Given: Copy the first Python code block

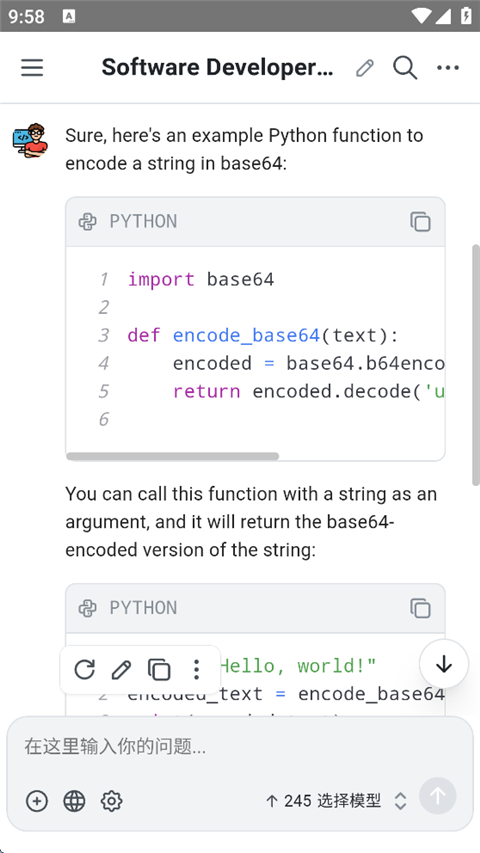Looking at the screenshot, I should (x=420, y=221).
